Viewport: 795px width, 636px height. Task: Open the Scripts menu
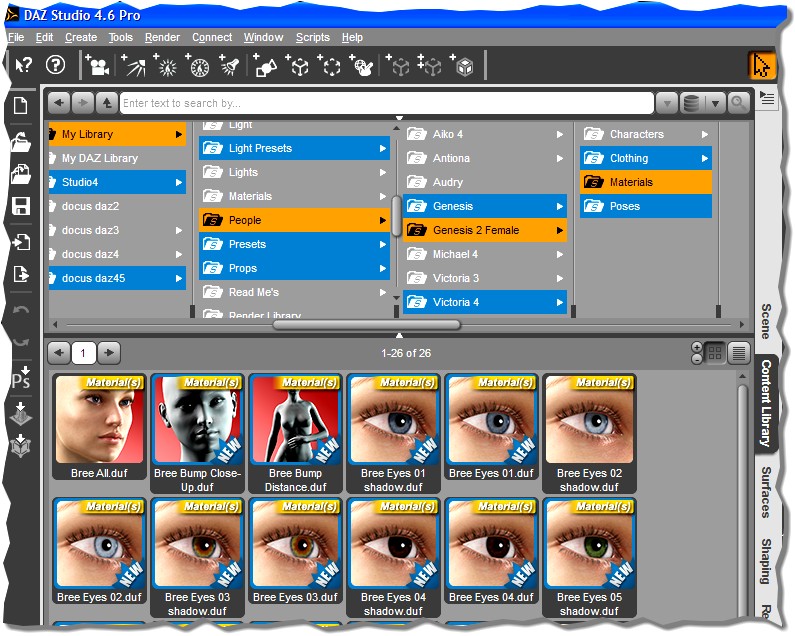(313, 38)
